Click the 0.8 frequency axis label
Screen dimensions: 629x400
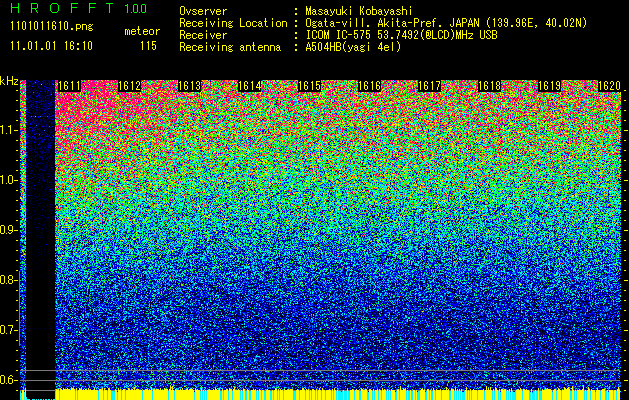point(9,280)
